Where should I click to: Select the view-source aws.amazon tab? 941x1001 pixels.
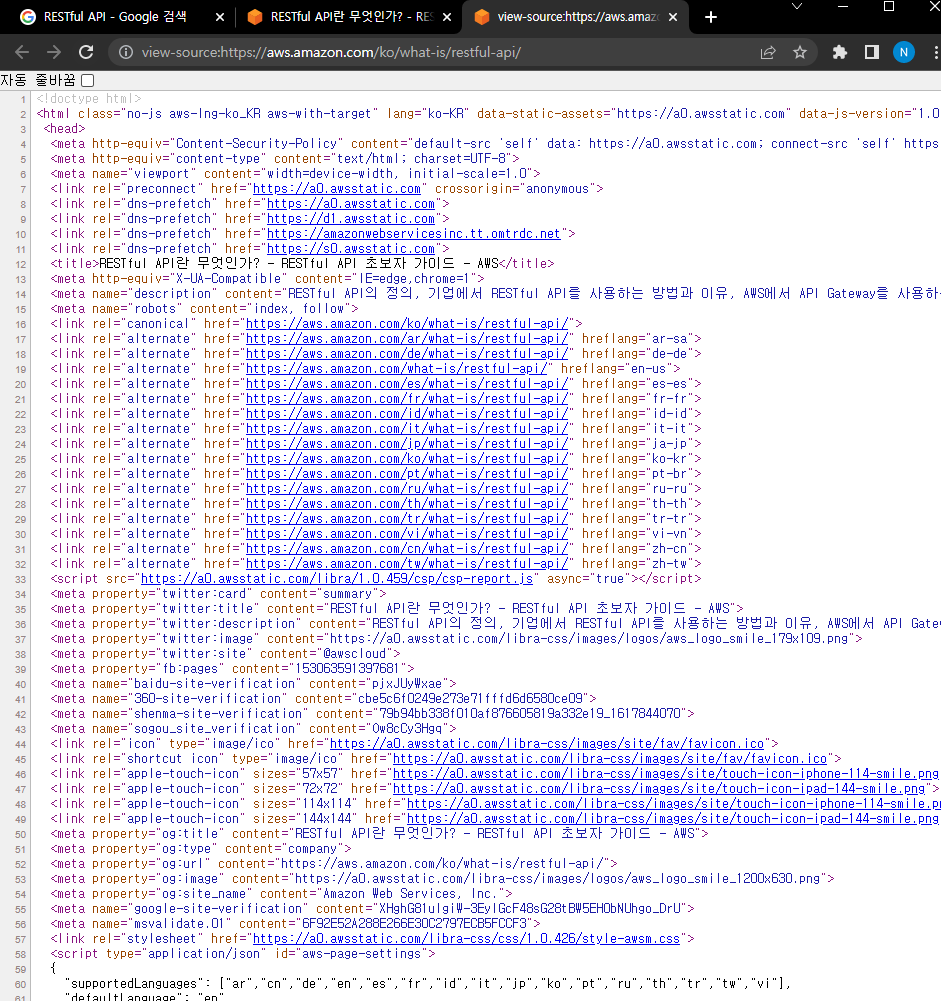tap(575, 17)
